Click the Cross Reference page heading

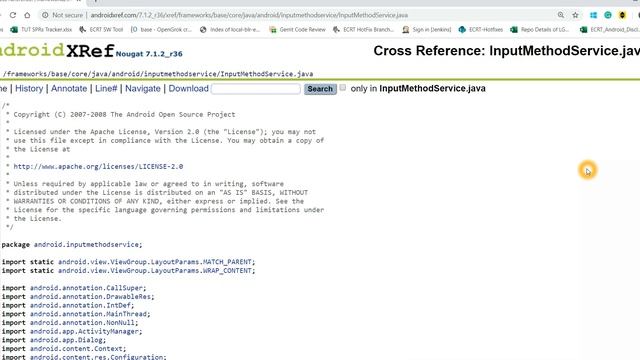coord(507,51)
